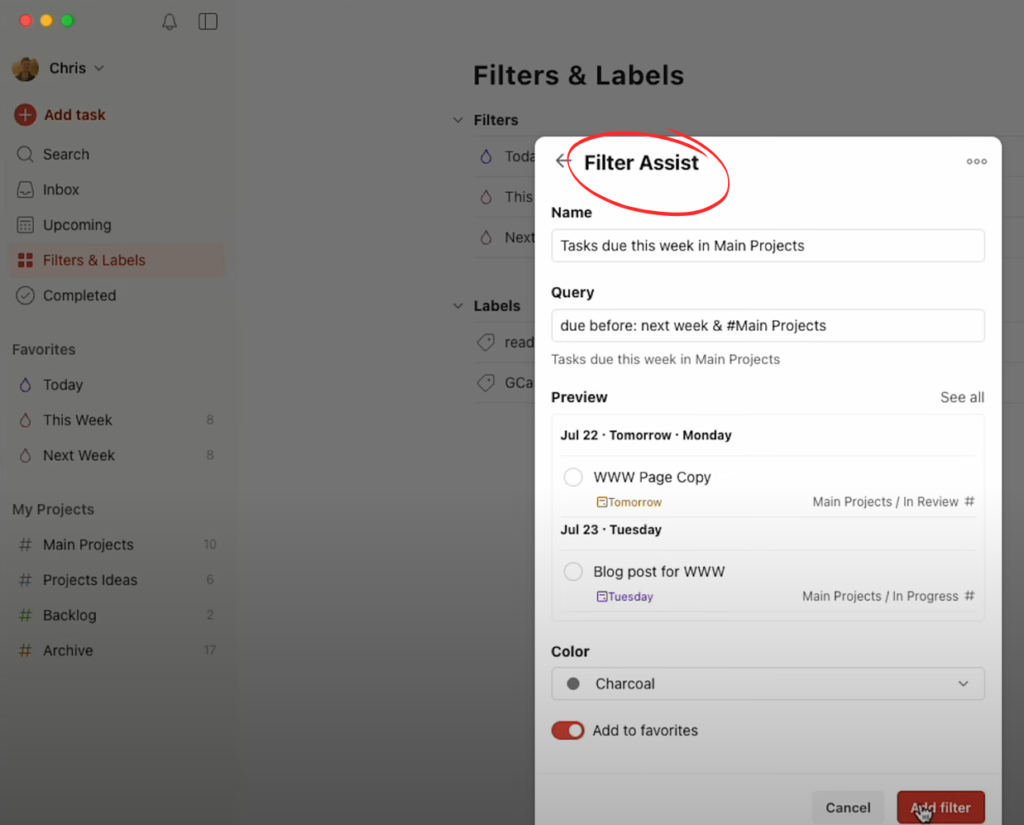Click the Search magnifier icon
This screenshot has height=825, width=1024.
click(25, 154)
